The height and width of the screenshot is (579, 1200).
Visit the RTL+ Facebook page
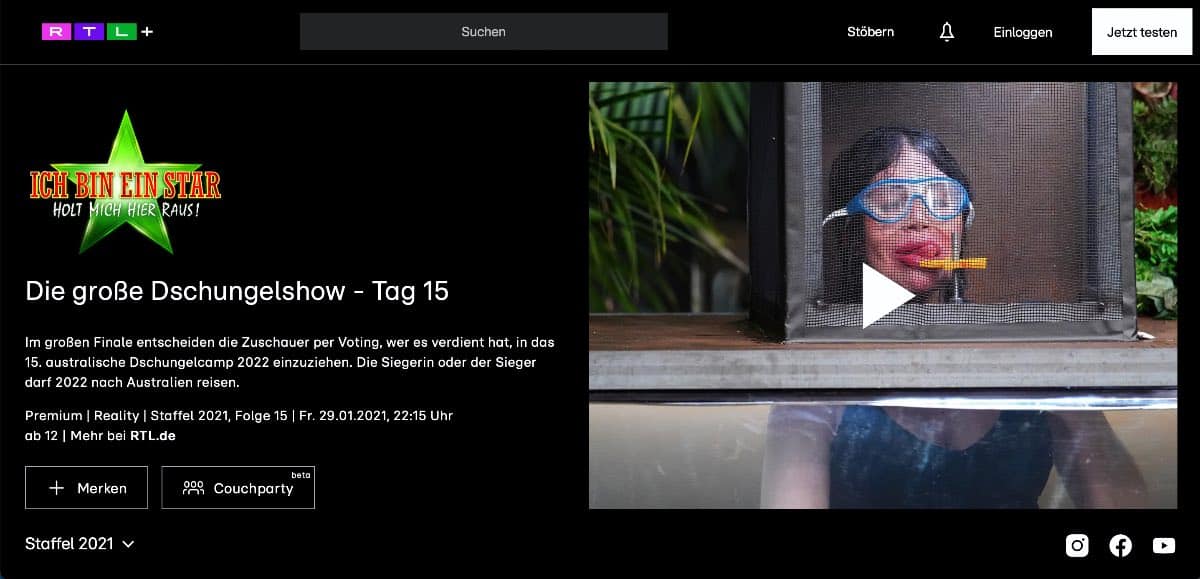(1121, 545)
